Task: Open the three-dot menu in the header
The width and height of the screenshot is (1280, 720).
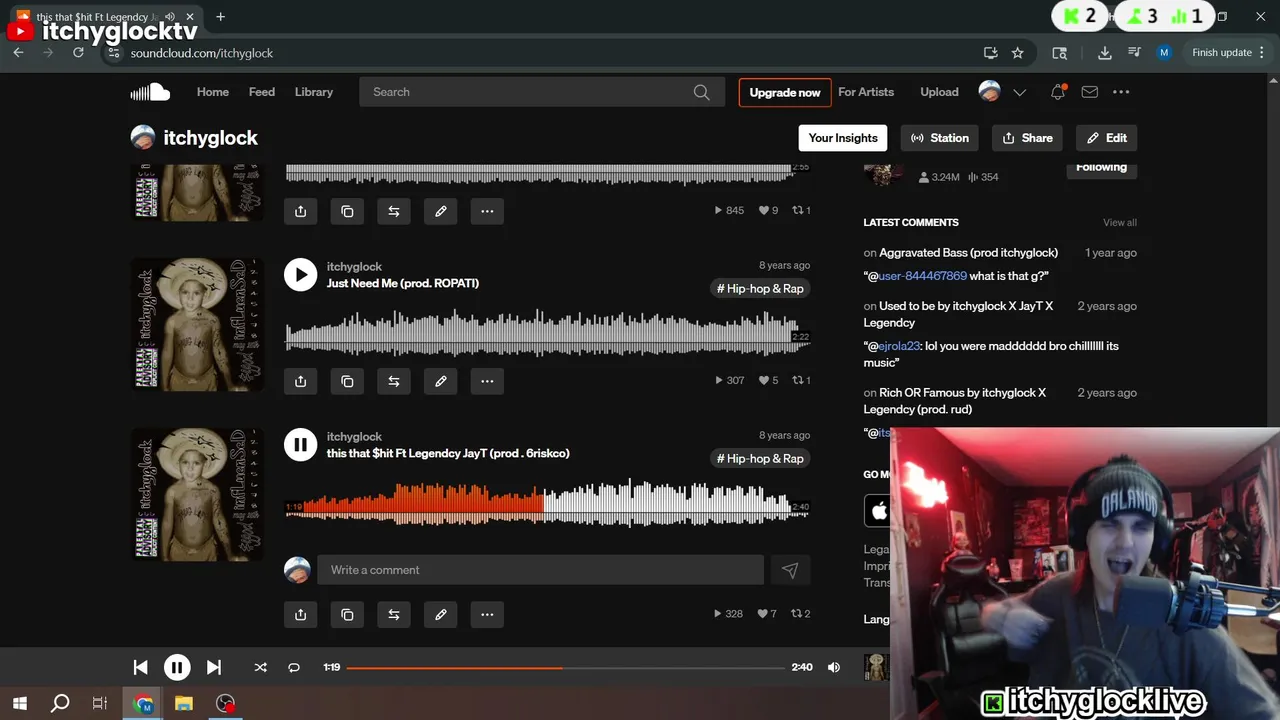Action: (x=1121, y=92)
